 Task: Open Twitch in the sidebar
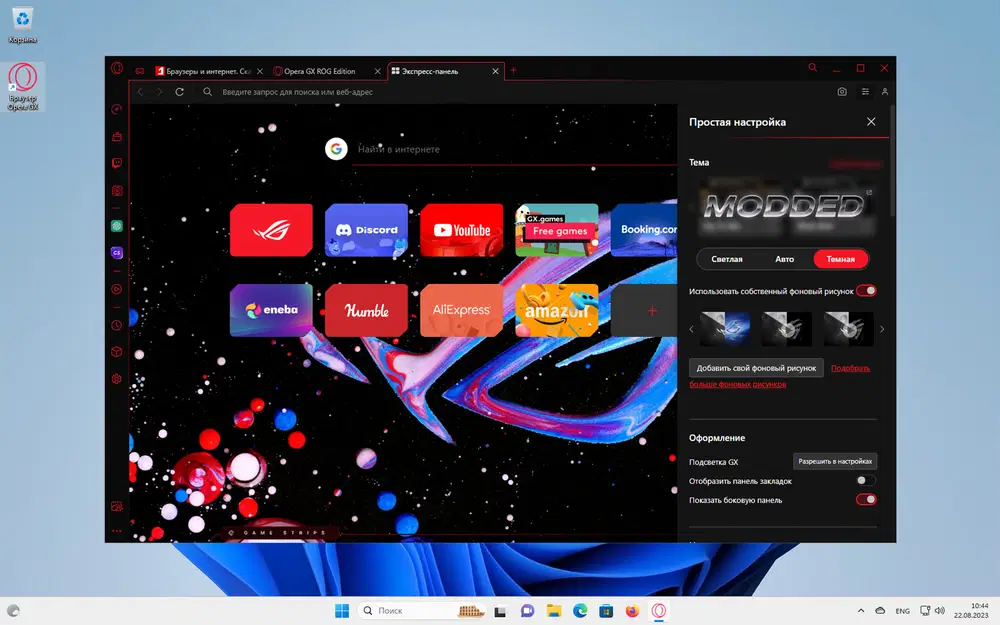click(x=117, y=163)
